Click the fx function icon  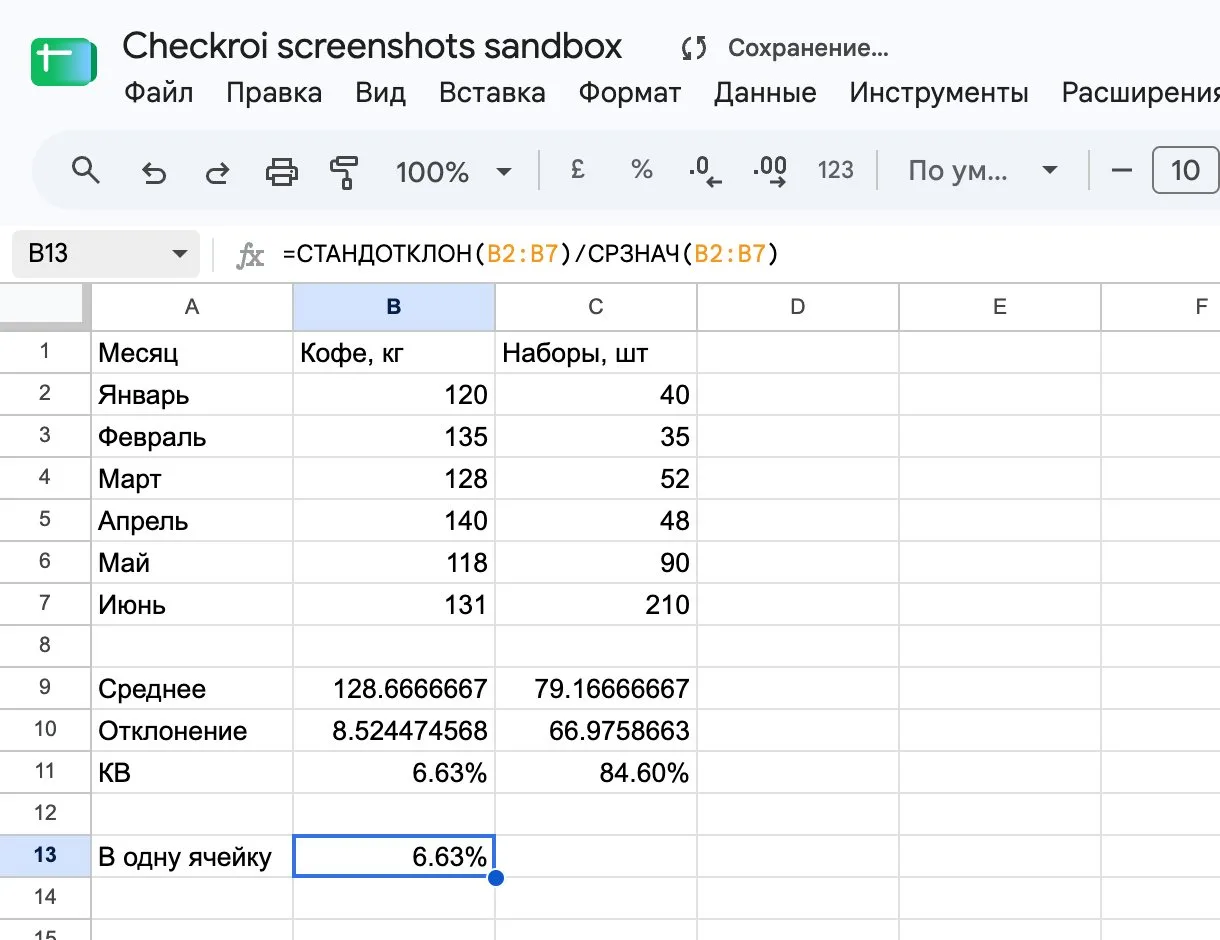click(x=250, y=255)
